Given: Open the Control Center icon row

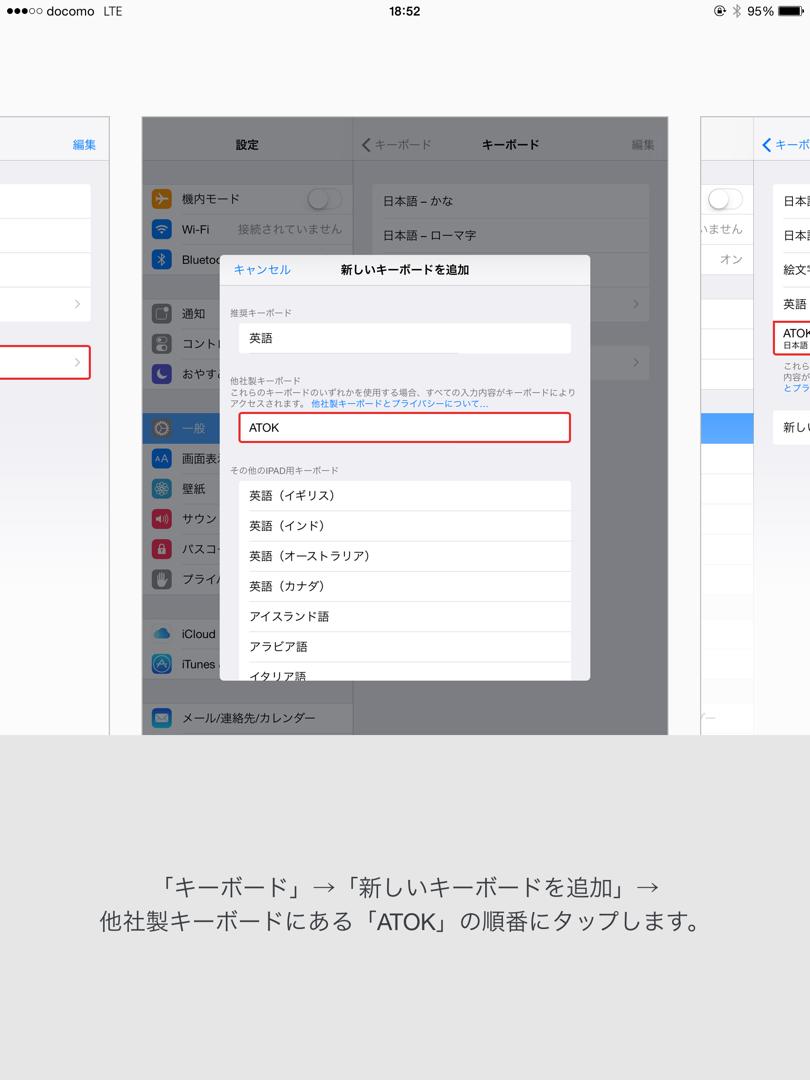Looking at the screenshot, I should coord(161,344).
